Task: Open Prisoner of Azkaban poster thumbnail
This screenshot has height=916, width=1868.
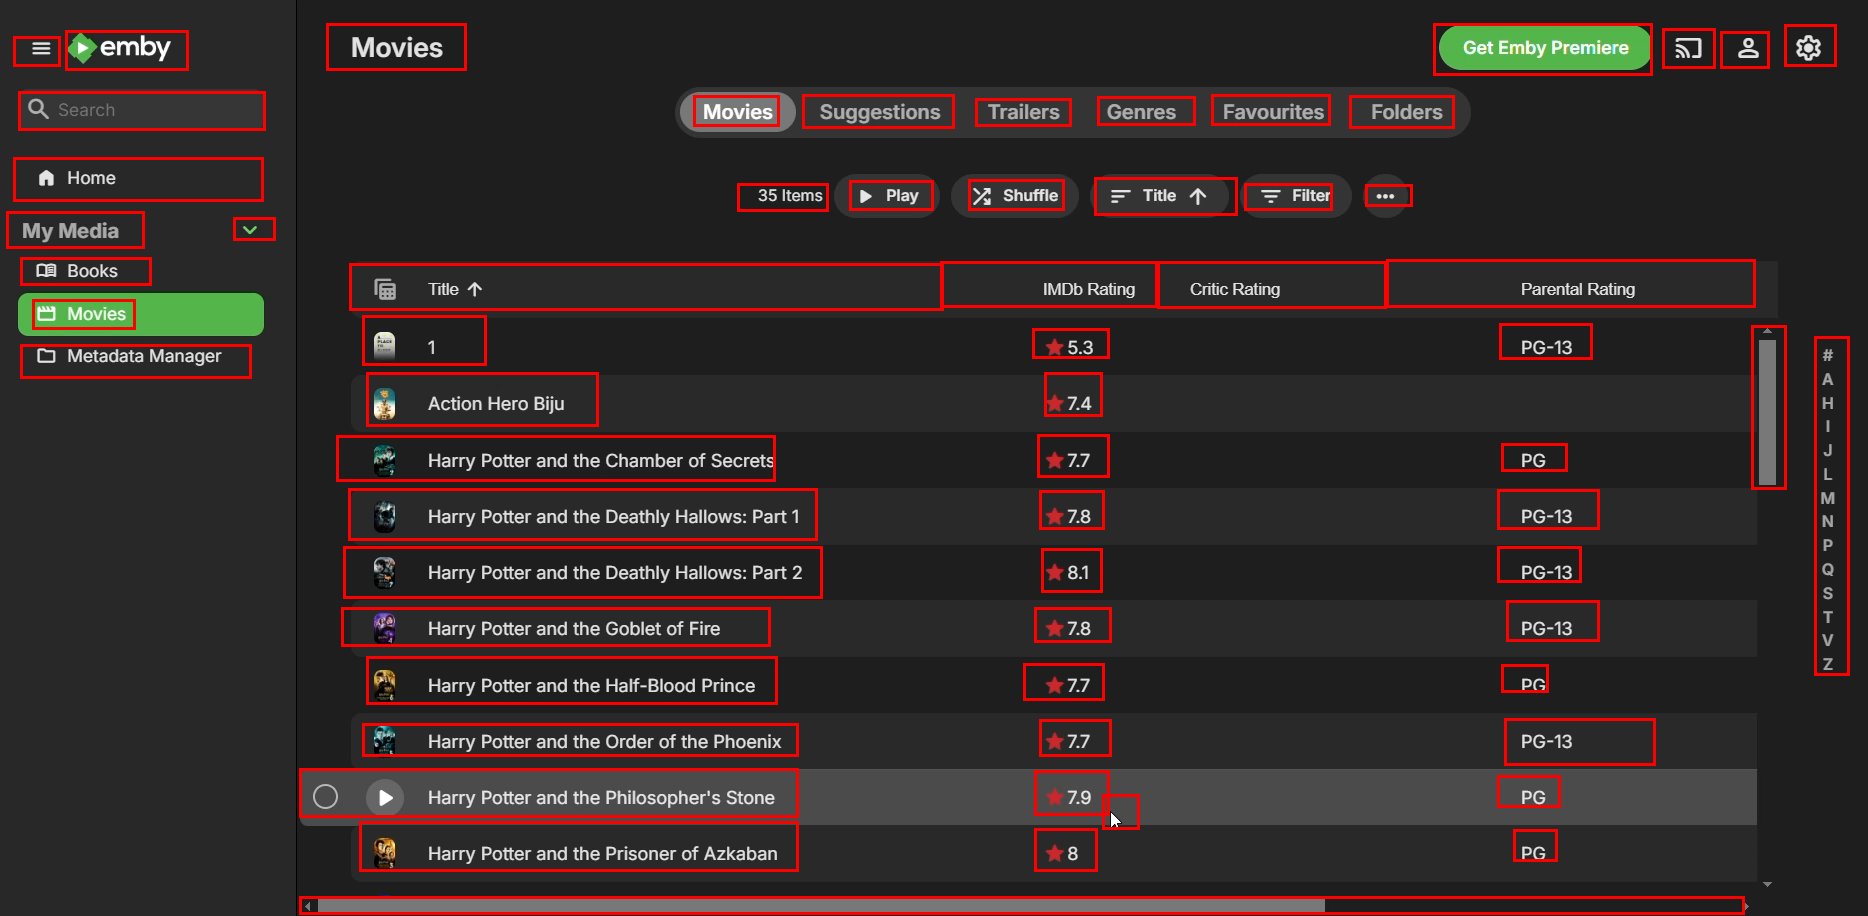Action: pyautogui.click(x=385, y=853)
